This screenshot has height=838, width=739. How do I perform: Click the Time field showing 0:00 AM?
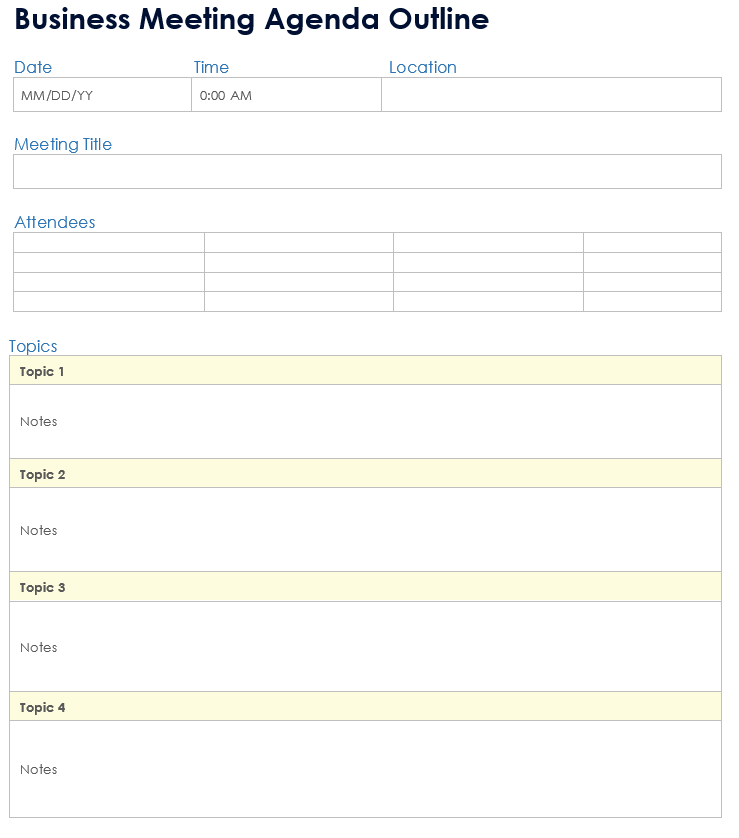point(286,96)
